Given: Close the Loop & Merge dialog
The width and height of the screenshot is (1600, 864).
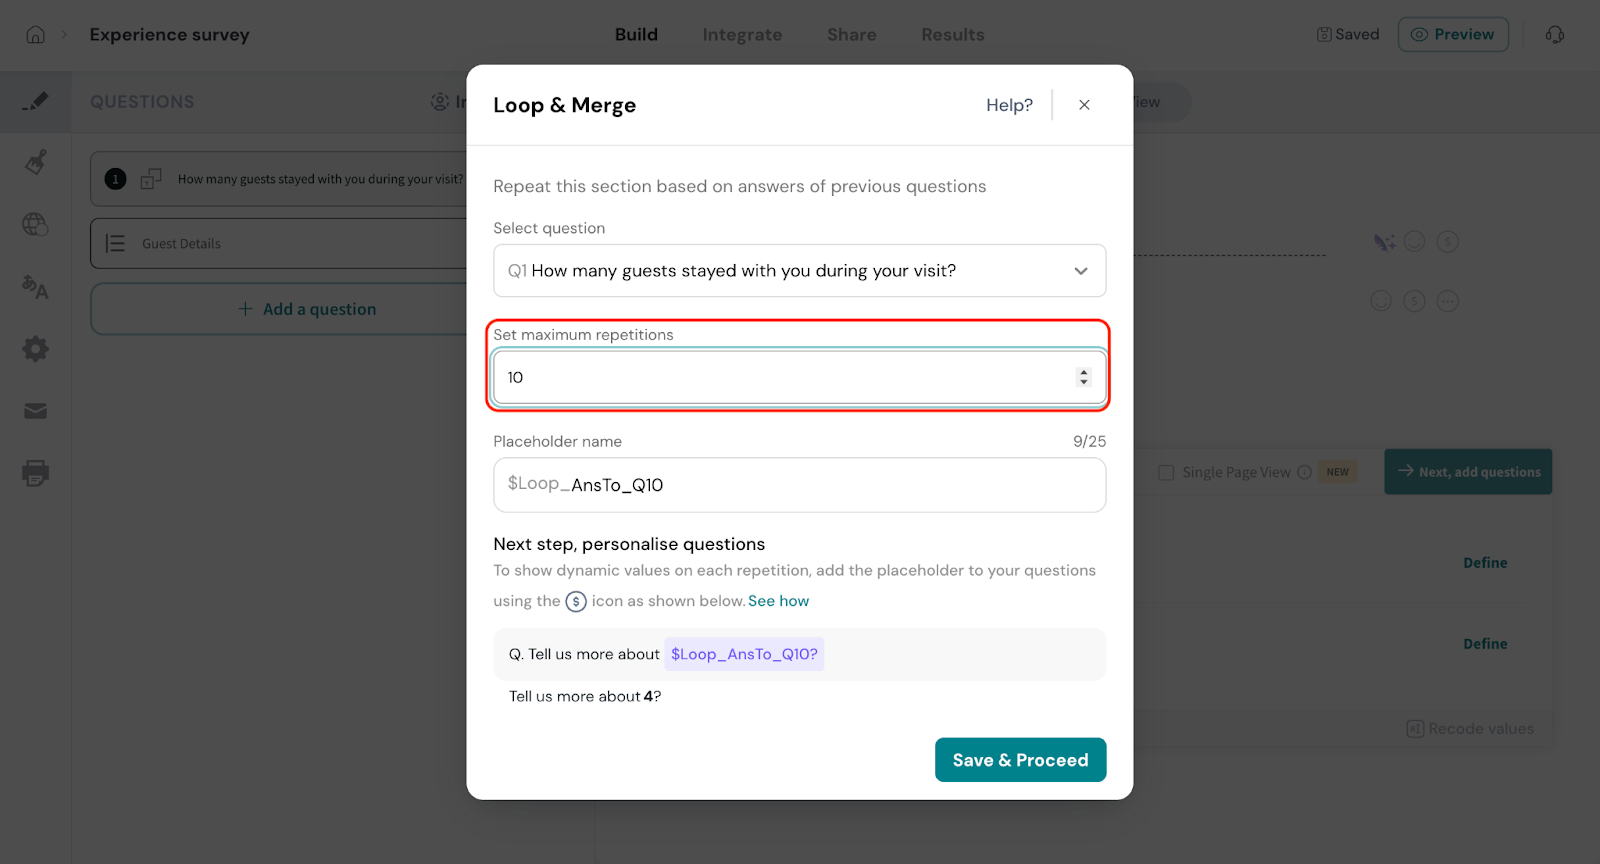Looking at the screenshot, I should [1084, 105].
